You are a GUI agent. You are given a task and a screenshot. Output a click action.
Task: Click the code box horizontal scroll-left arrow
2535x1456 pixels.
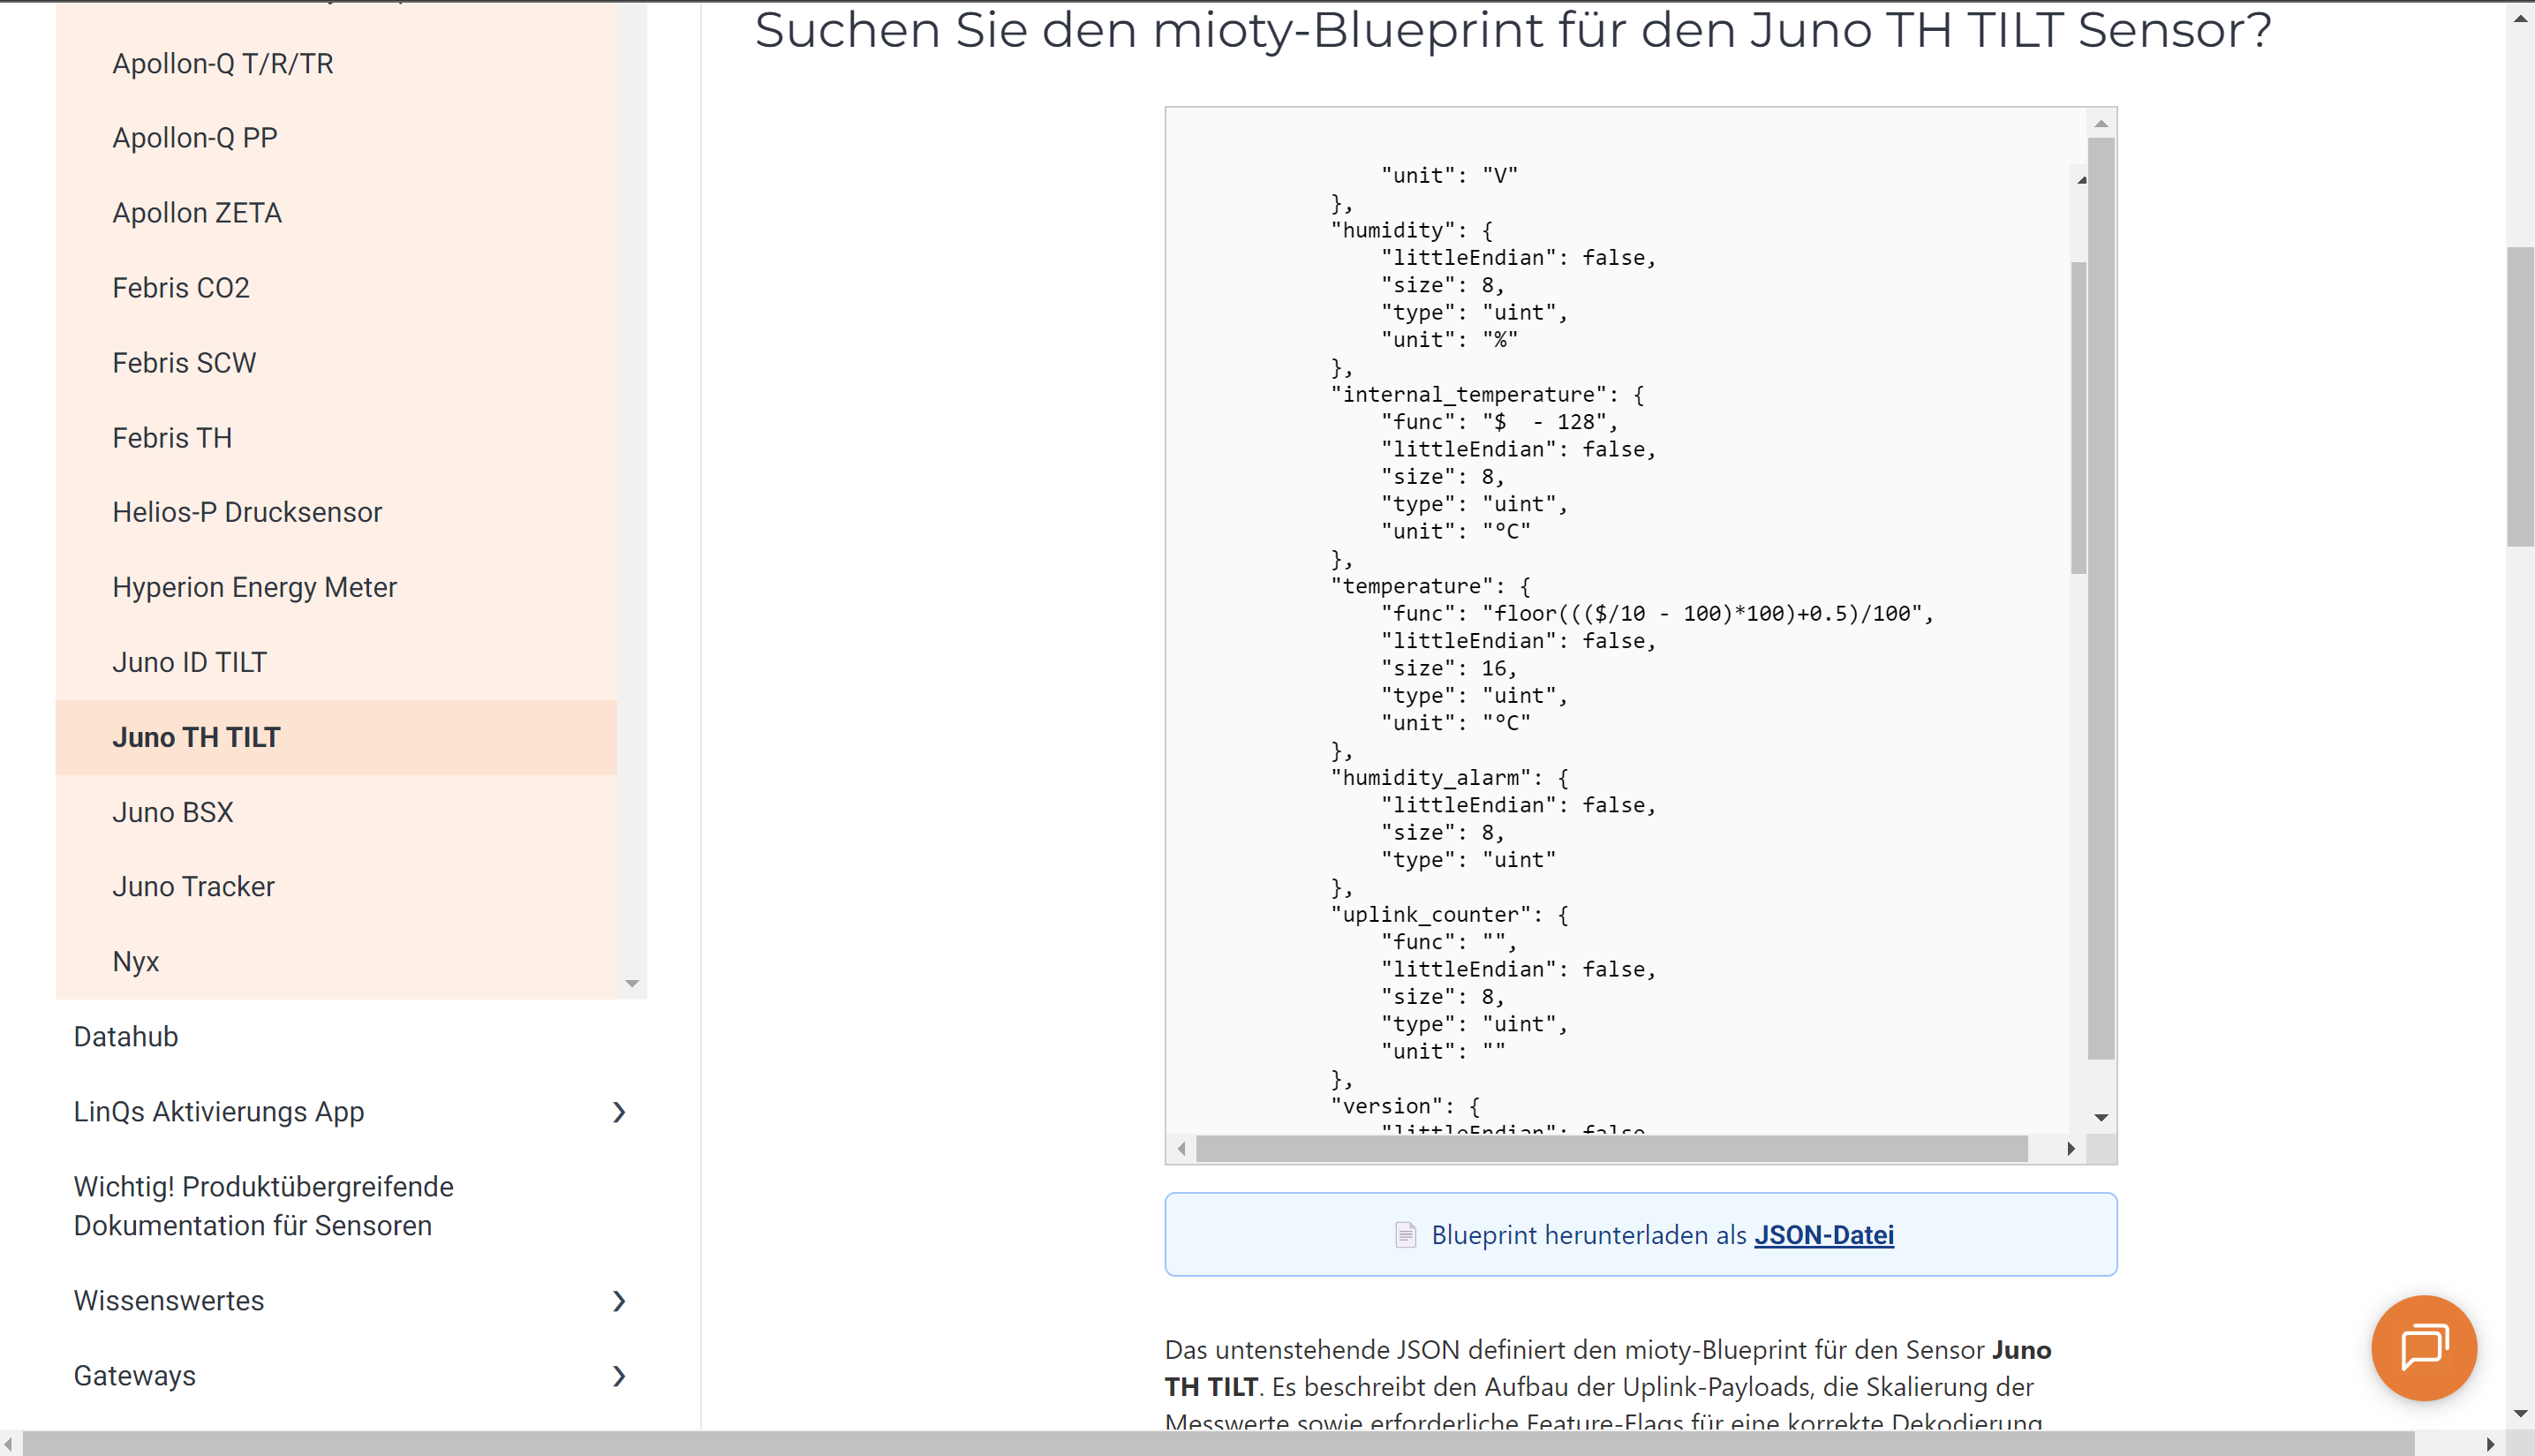tap(1182, 1149)
